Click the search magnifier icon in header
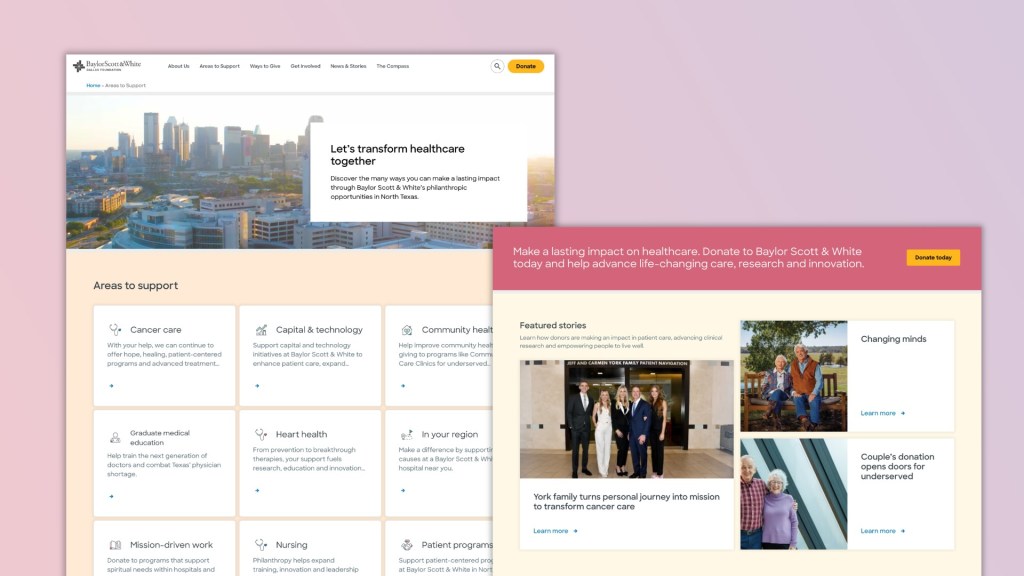The height and width of the screenshot is (576, 1024). pyautogui.click(x=497, y=66)
